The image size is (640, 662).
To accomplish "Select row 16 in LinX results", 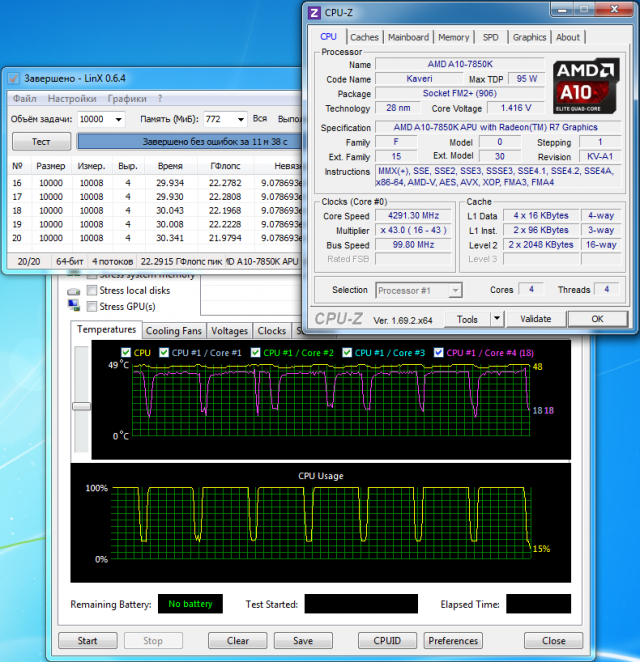I will 155,183.
